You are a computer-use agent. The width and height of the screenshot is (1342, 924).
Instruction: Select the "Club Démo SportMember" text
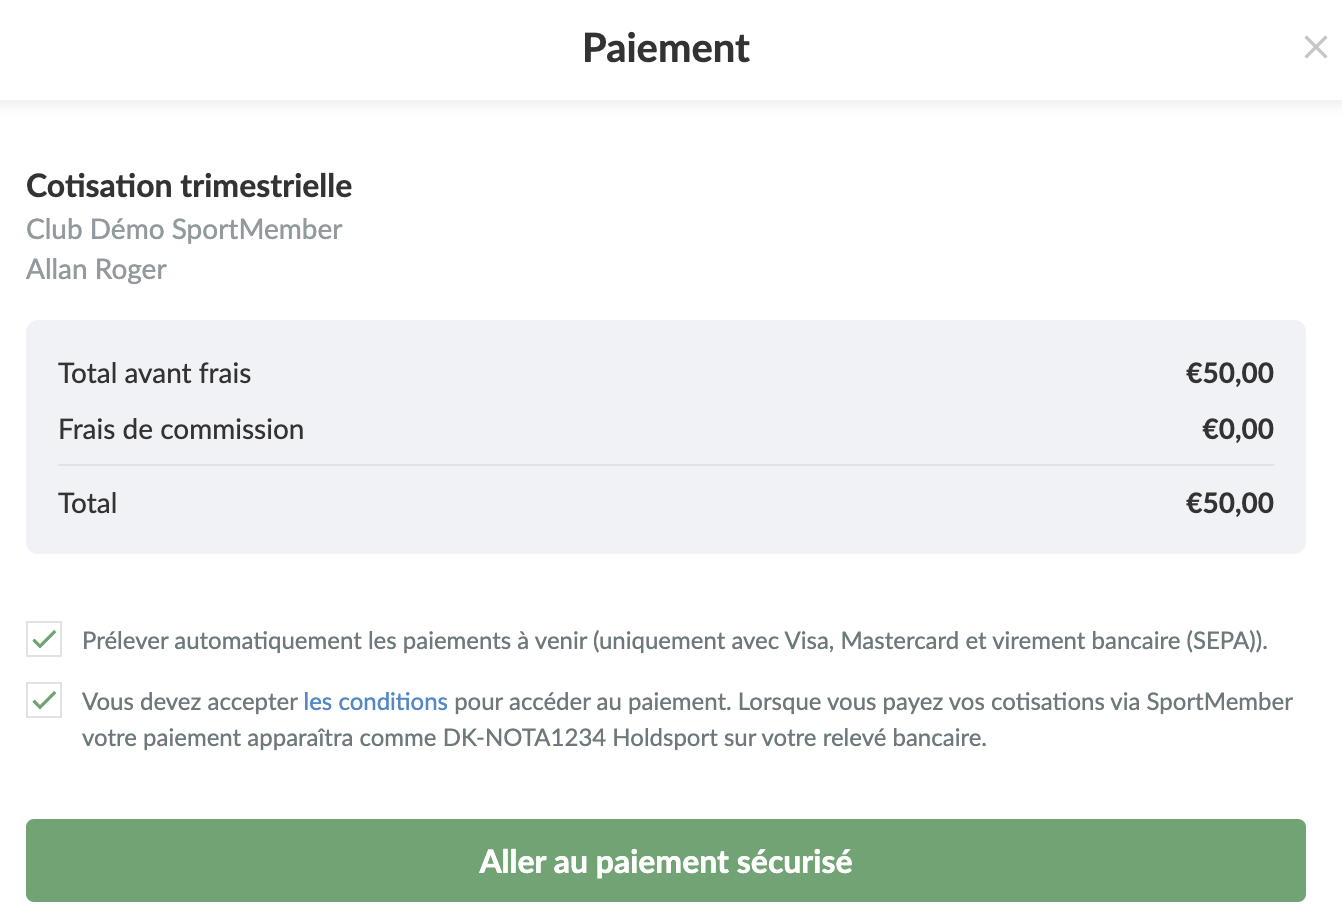184,229
